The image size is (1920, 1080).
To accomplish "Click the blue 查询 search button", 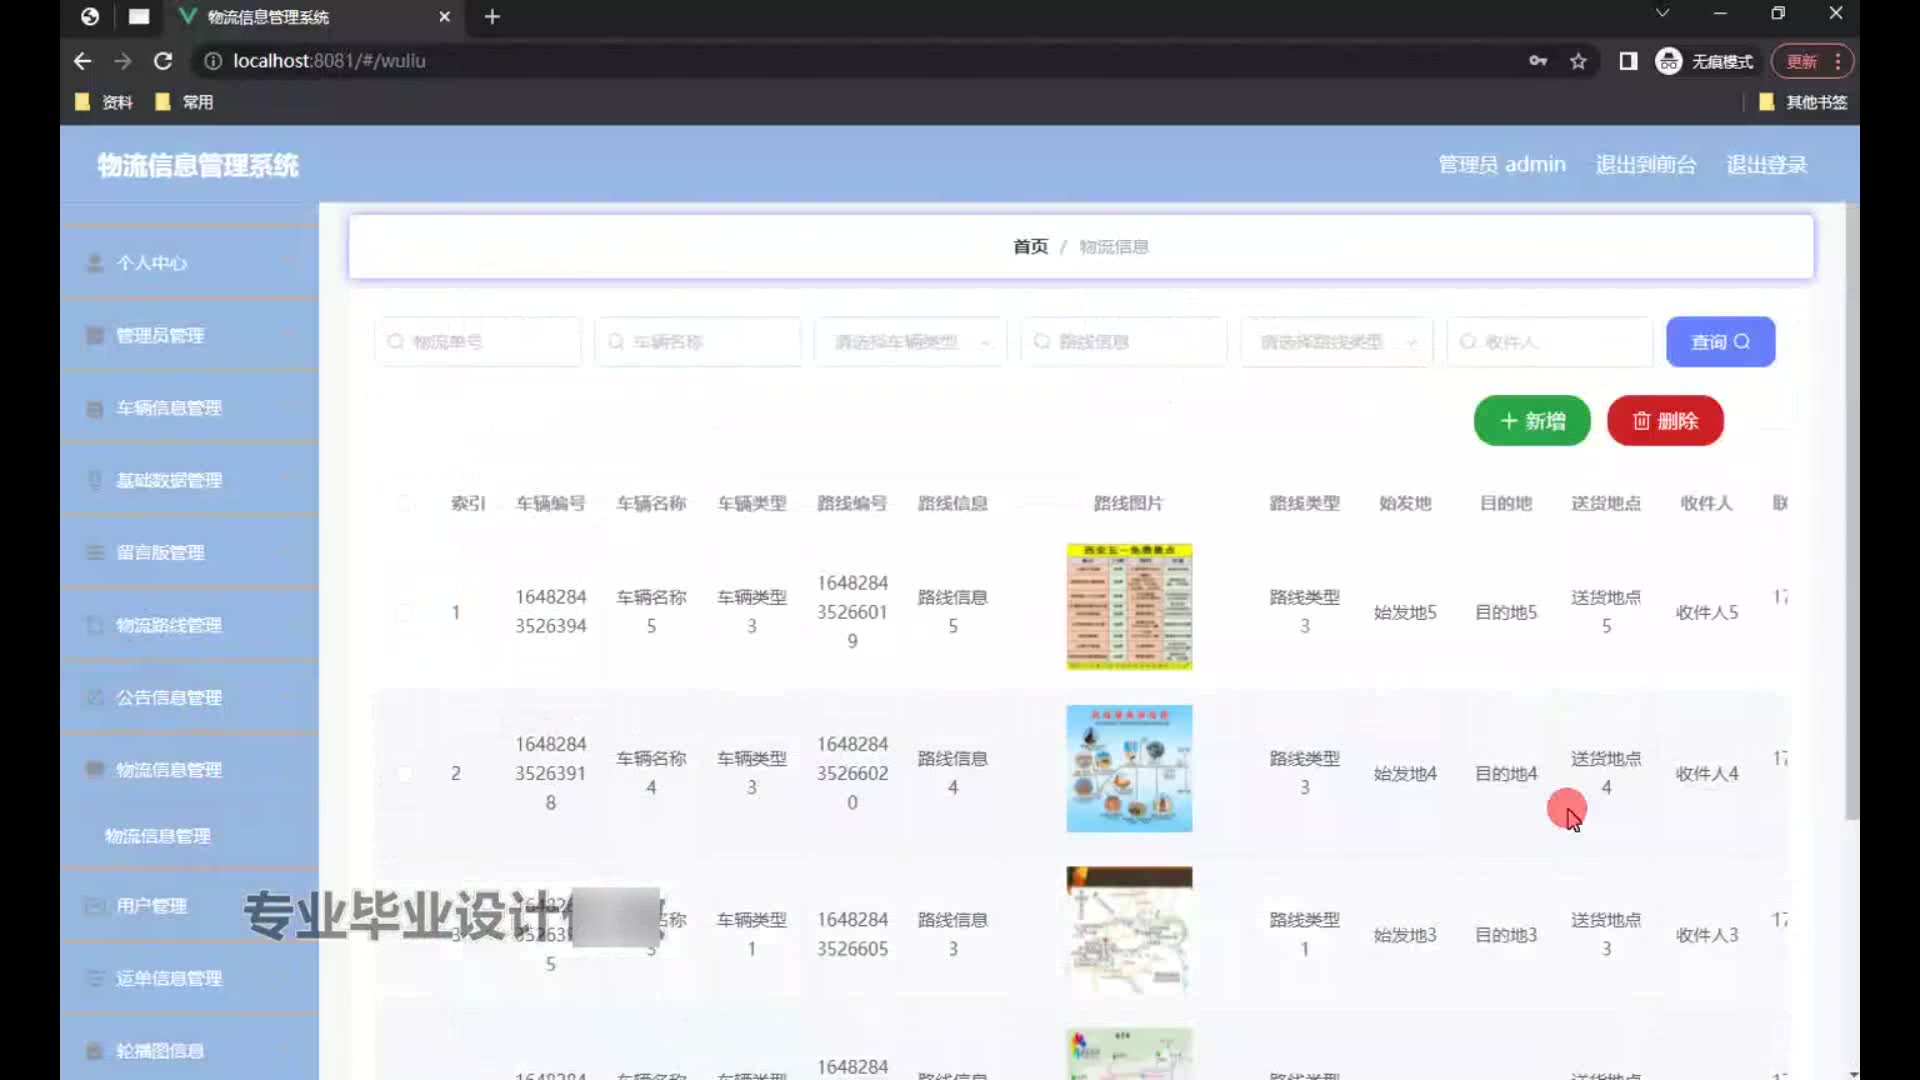I will 1720,342.
